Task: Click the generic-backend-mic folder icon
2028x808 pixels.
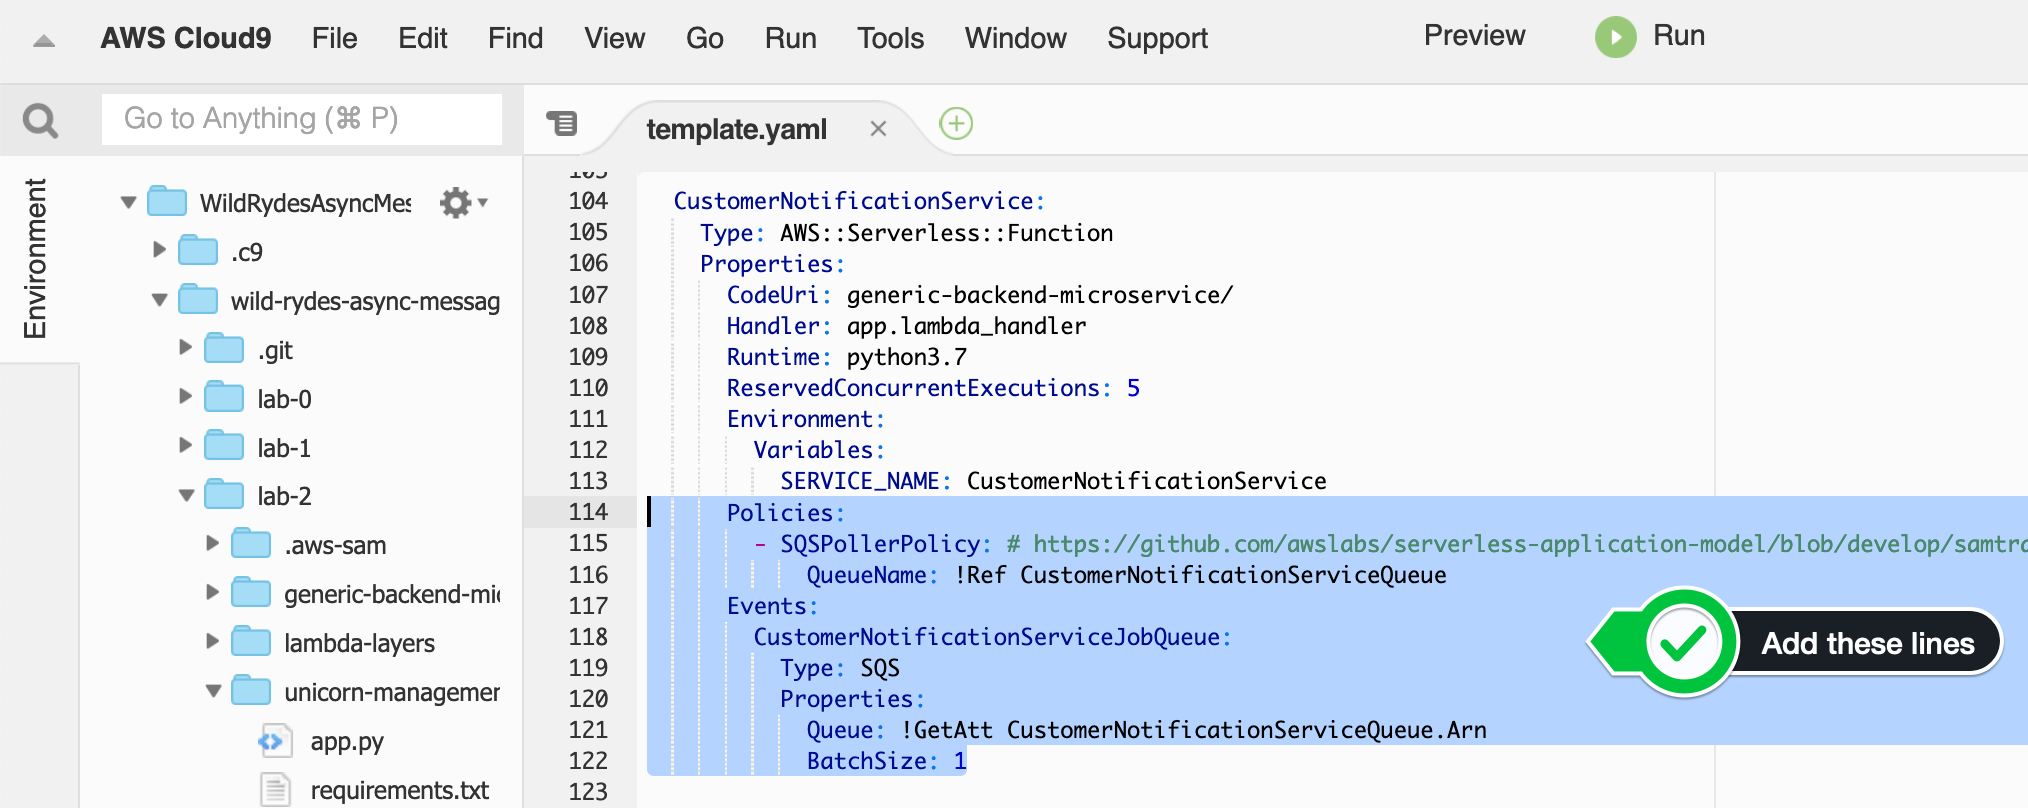Action: [251, 593]
